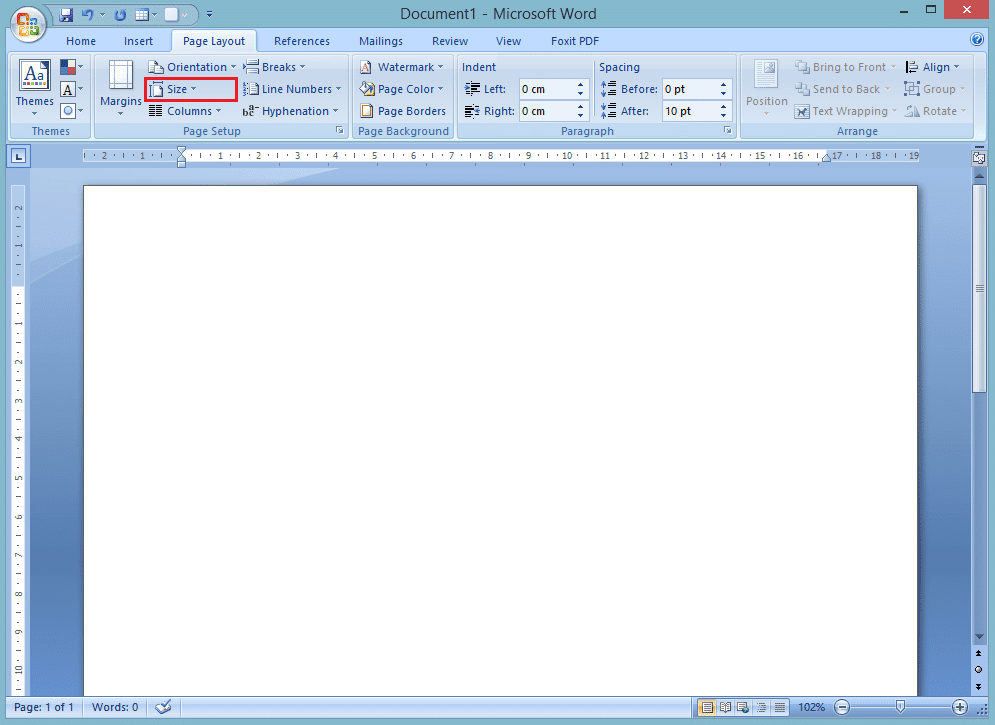Switch to the View tab
Screen dimensions: 995x725
[508, 41]
